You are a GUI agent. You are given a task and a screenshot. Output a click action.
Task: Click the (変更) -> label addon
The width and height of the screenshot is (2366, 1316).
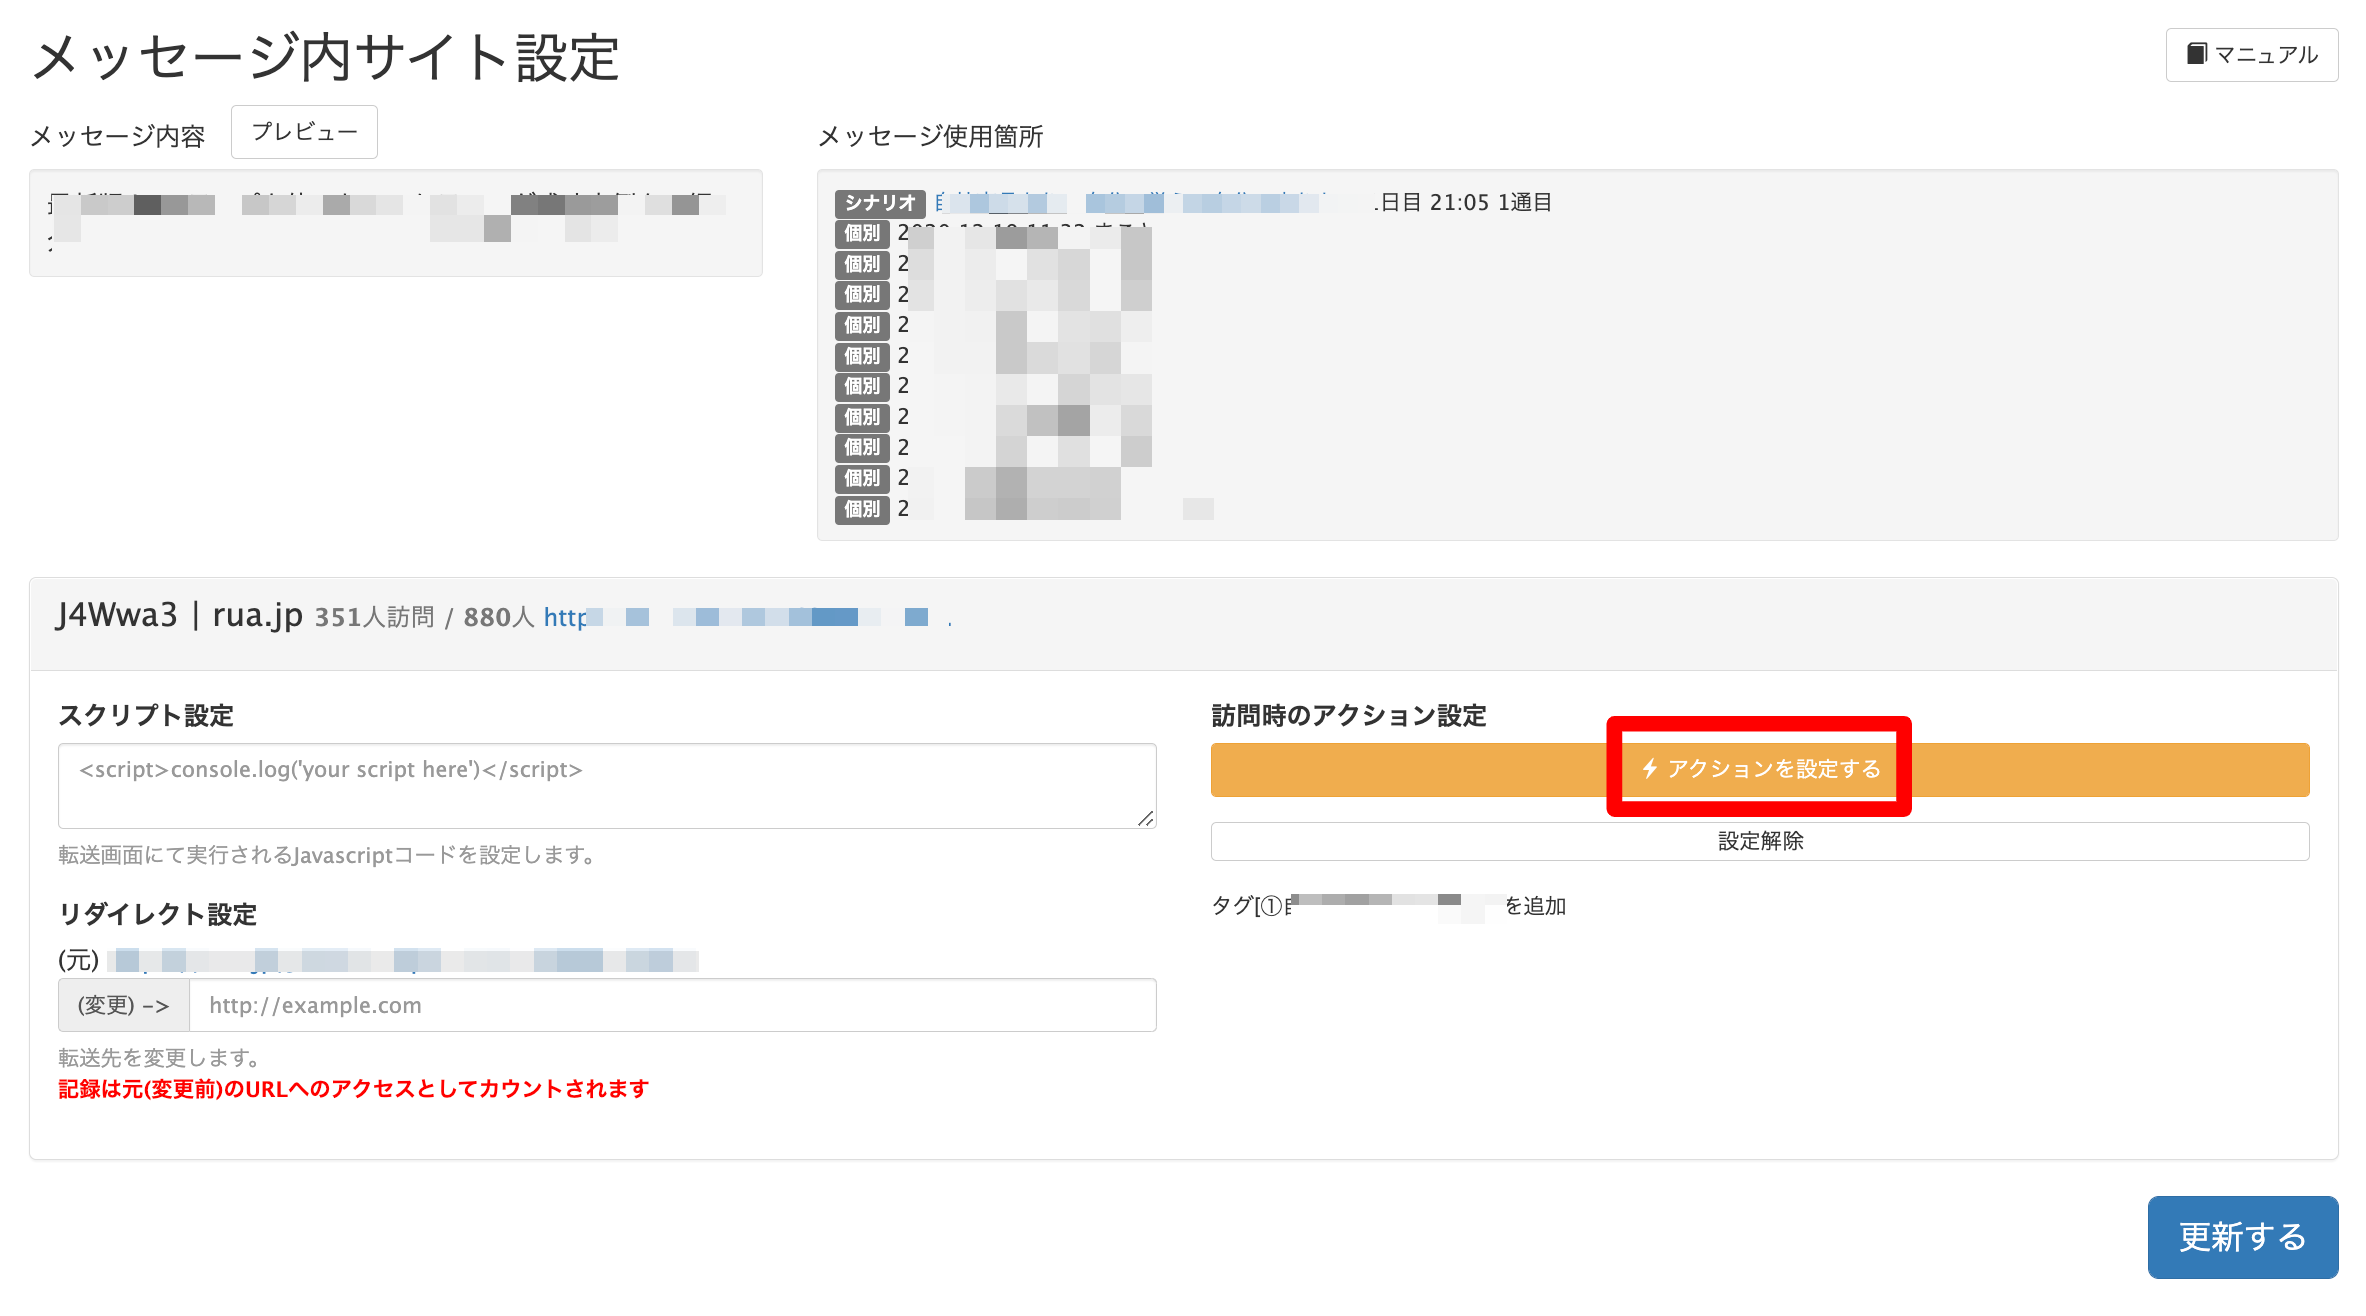click(x=124, y=1005)
